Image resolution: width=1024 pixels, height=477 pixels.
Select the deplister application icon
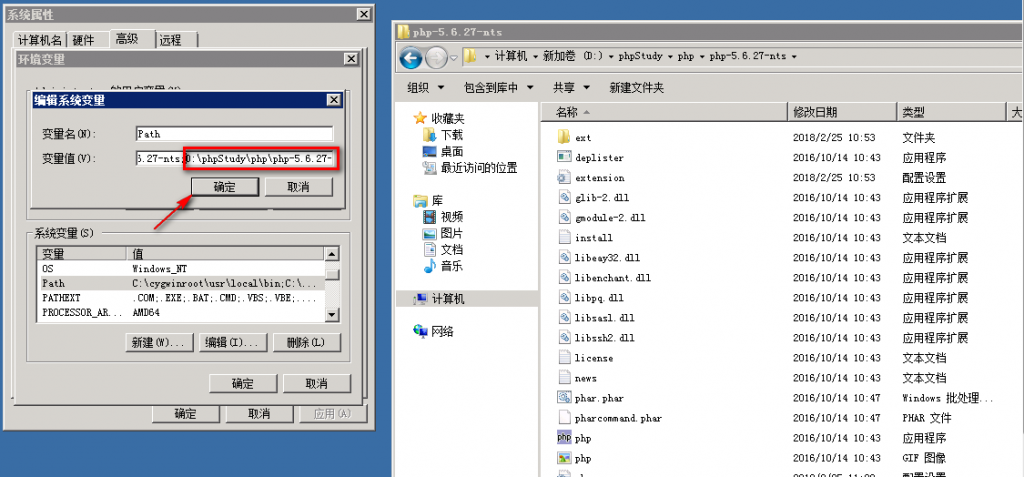[564, 157]
